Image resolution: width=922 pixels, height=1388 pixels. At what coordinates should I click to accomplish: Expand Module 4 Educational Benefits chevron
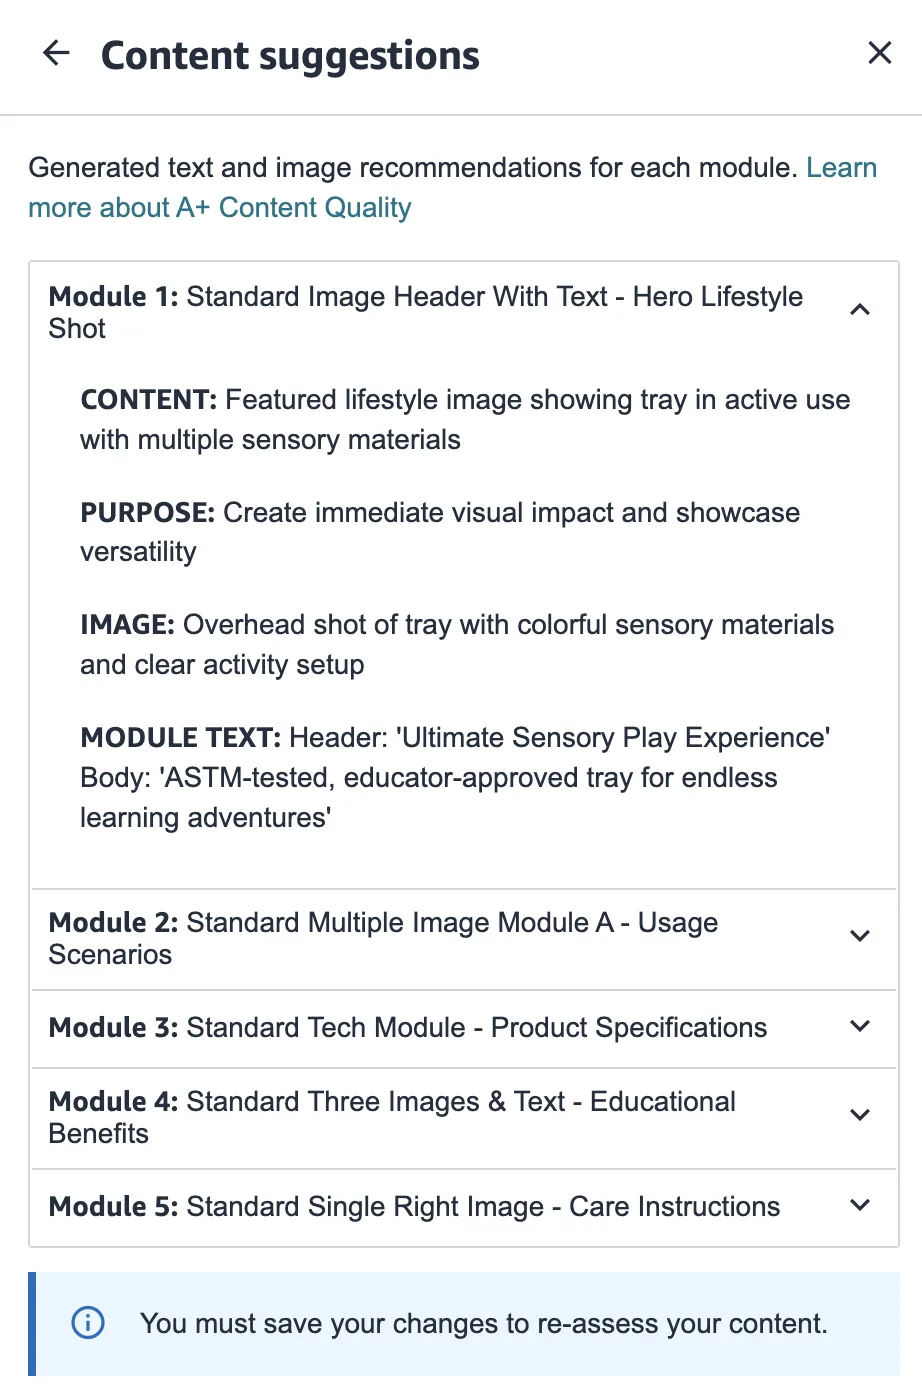tap(859, 1115)
